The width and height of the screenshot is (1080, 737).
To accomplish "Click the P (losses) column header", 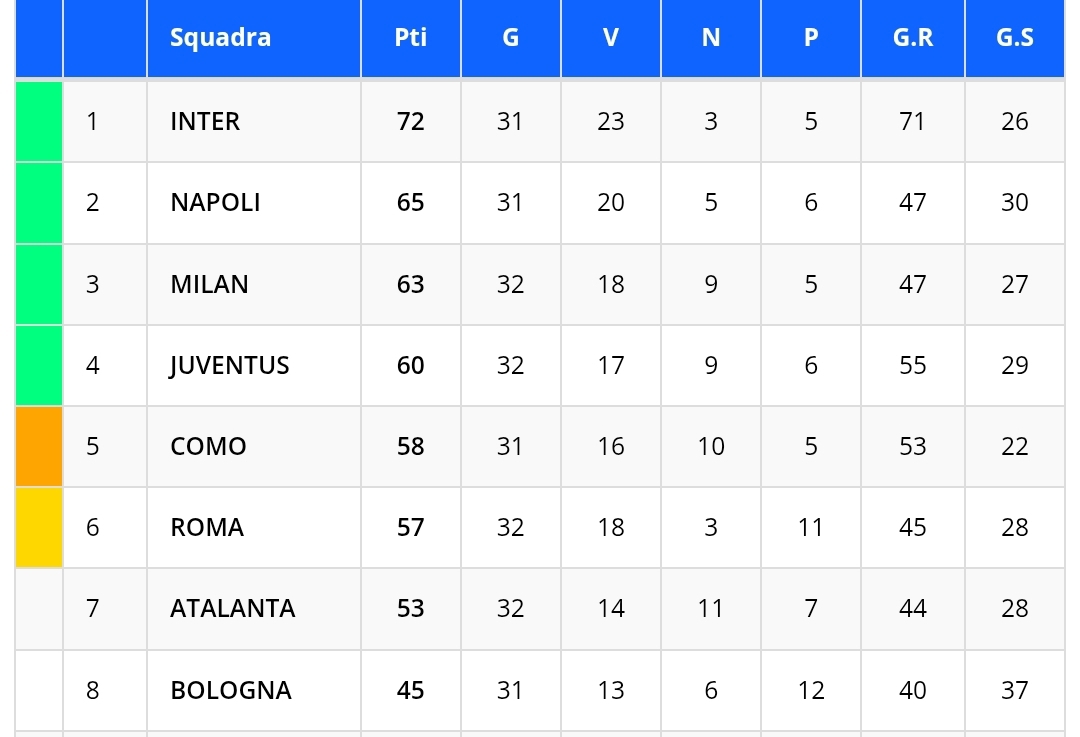I will (810, 38).
